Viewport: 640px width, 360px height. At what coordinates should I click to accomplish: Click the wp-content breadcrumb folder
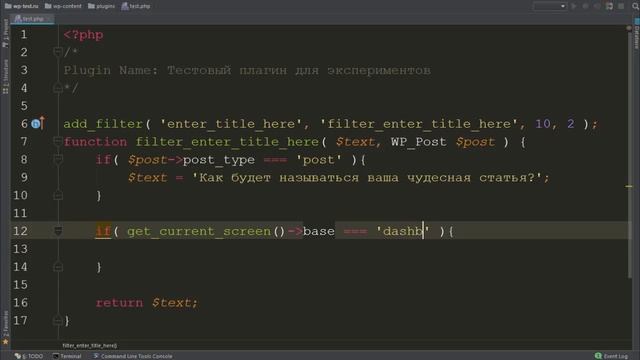(63, 6)
